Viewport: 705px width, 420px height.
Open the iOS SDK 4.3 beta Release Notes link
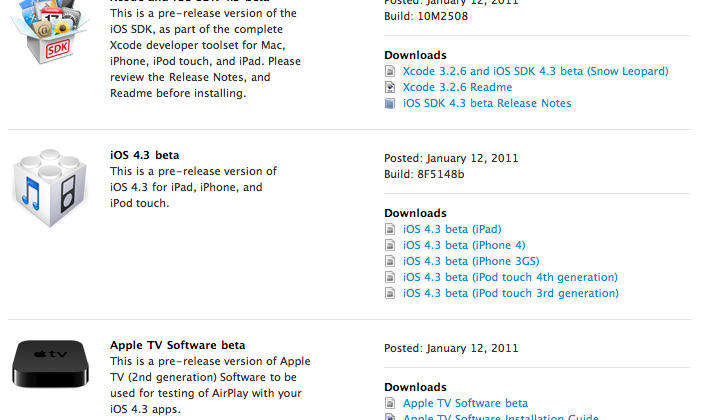pos(487,104)
